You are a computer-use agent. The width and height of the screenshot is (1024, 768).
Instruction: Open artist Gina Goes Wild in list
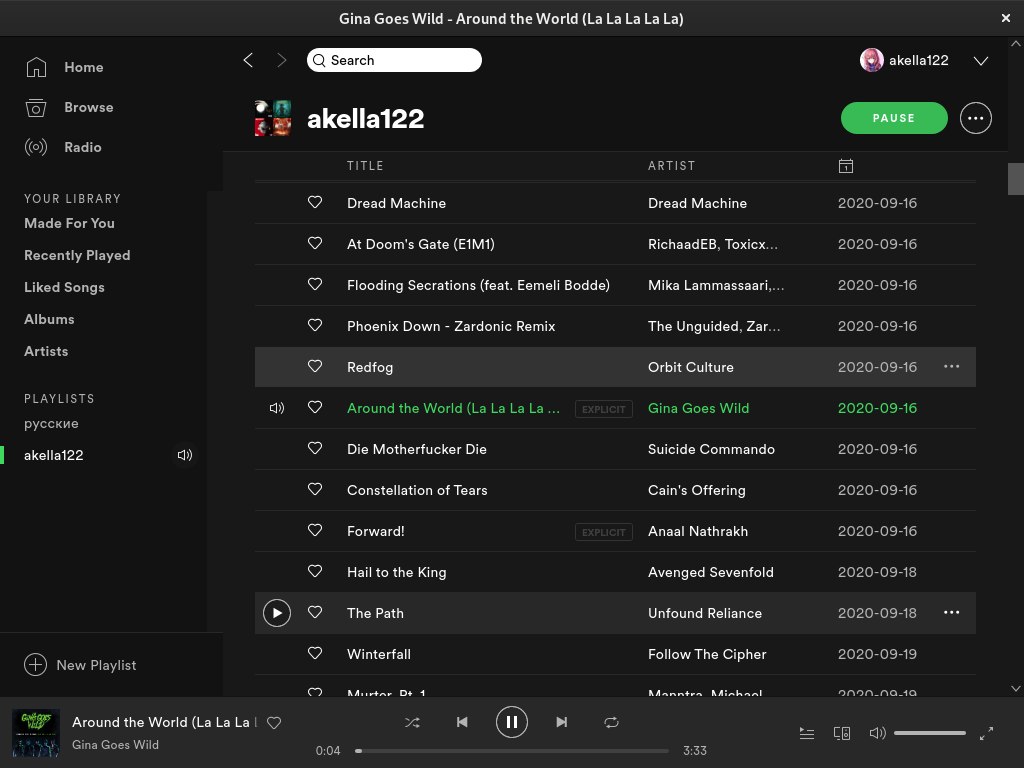tap(698, 408)
